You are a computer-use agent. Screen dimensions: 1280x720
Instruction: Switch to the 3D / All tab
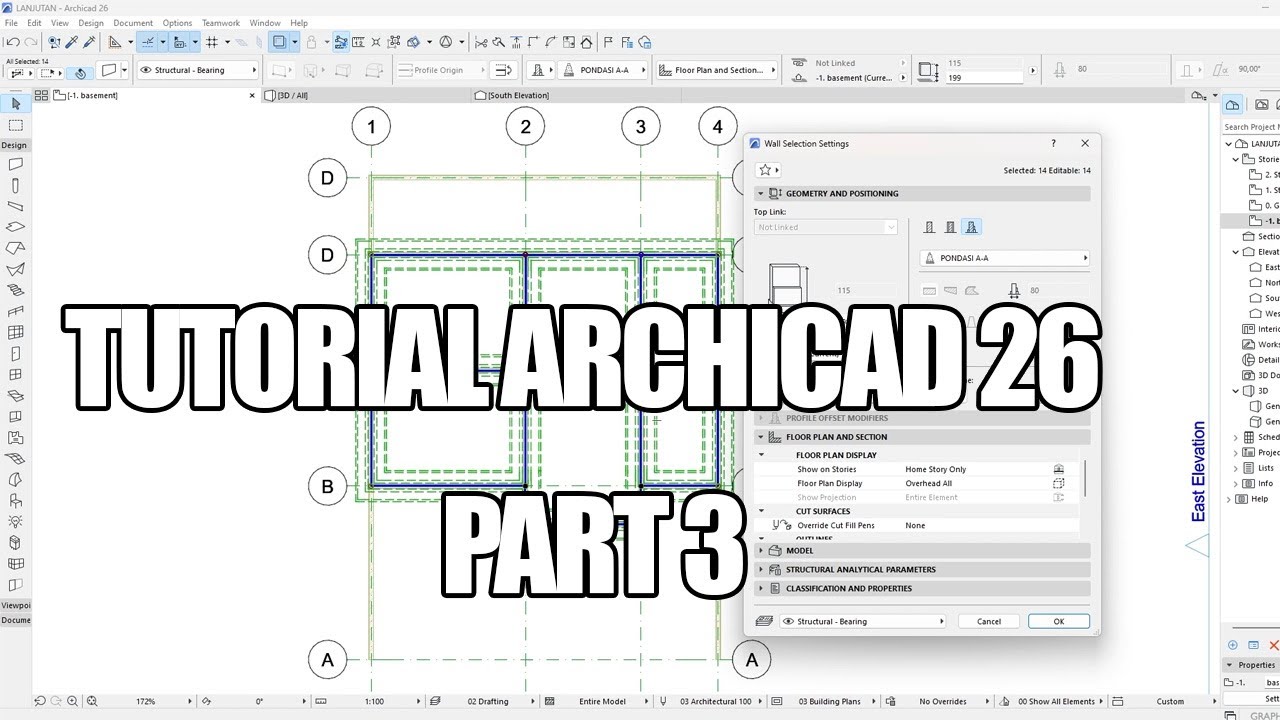click(x=367, y=95)
